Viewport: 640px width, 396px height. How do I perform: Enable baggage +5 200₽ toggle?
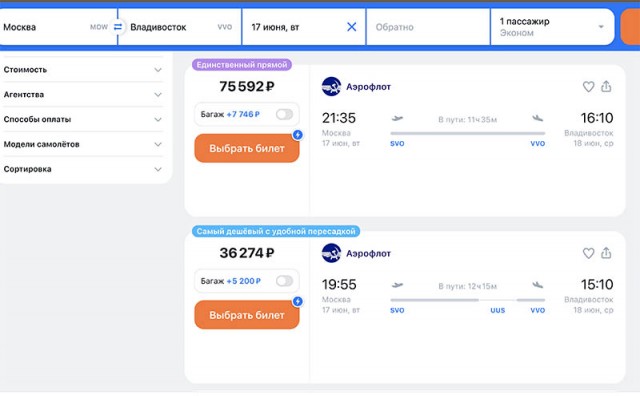284,281
